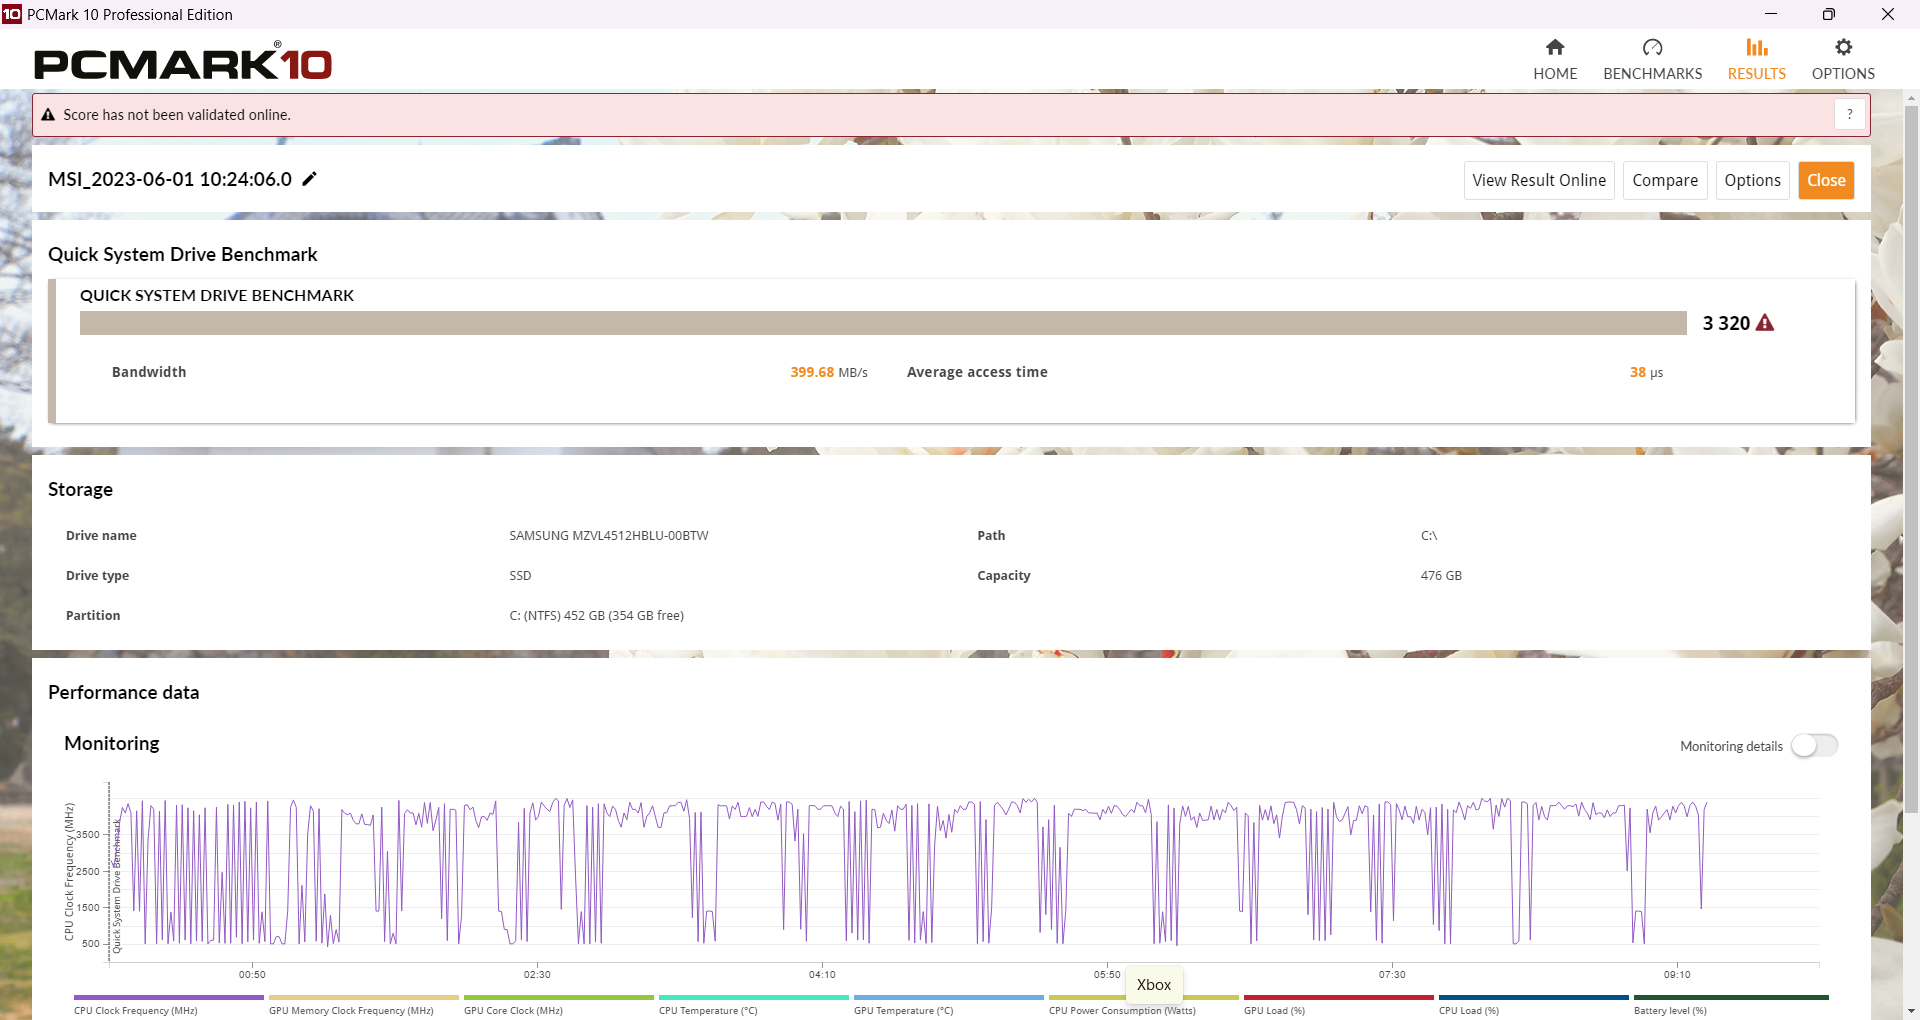Click the PCMark 10 logo
The width and height of the screenshot is (1920, 1020).
coord(183,62)
